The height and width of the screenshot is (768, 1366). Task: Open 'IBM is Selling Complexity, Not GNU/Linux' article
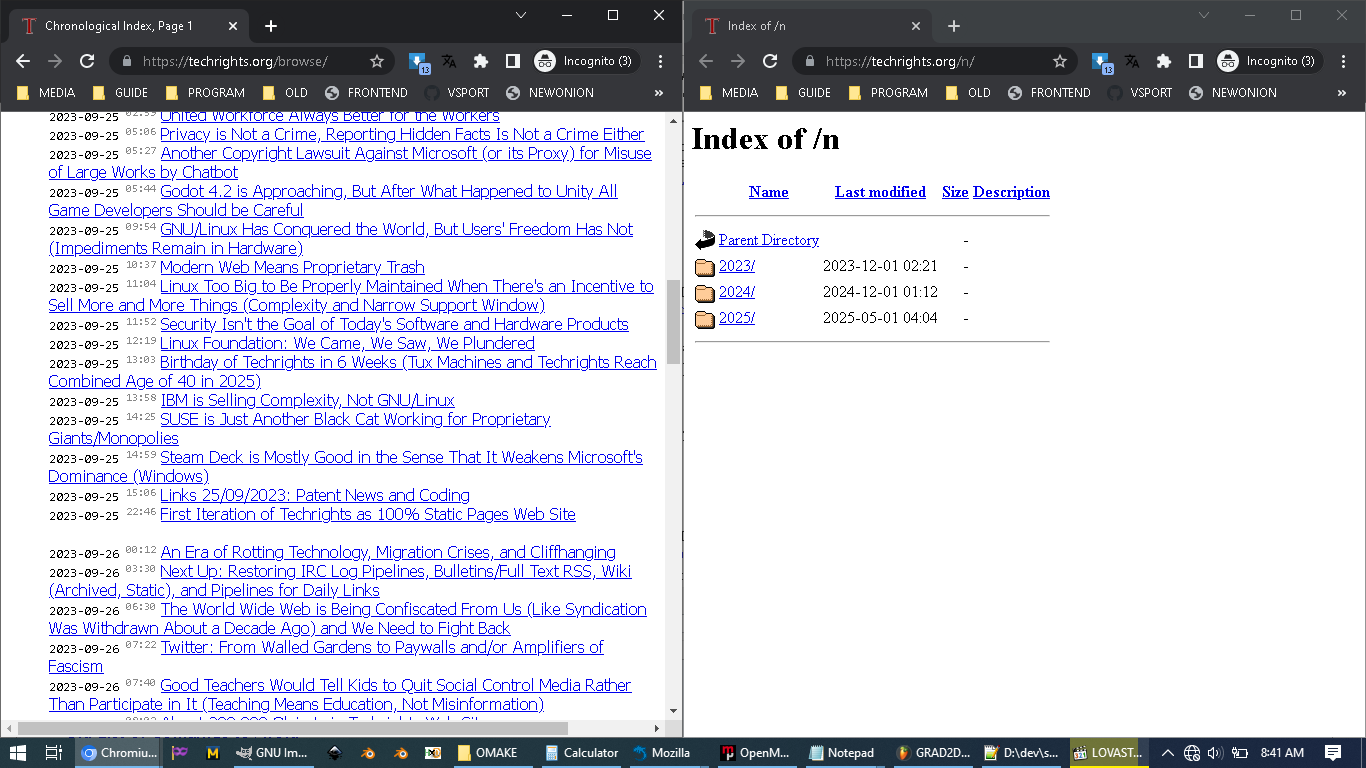(308, 400)
